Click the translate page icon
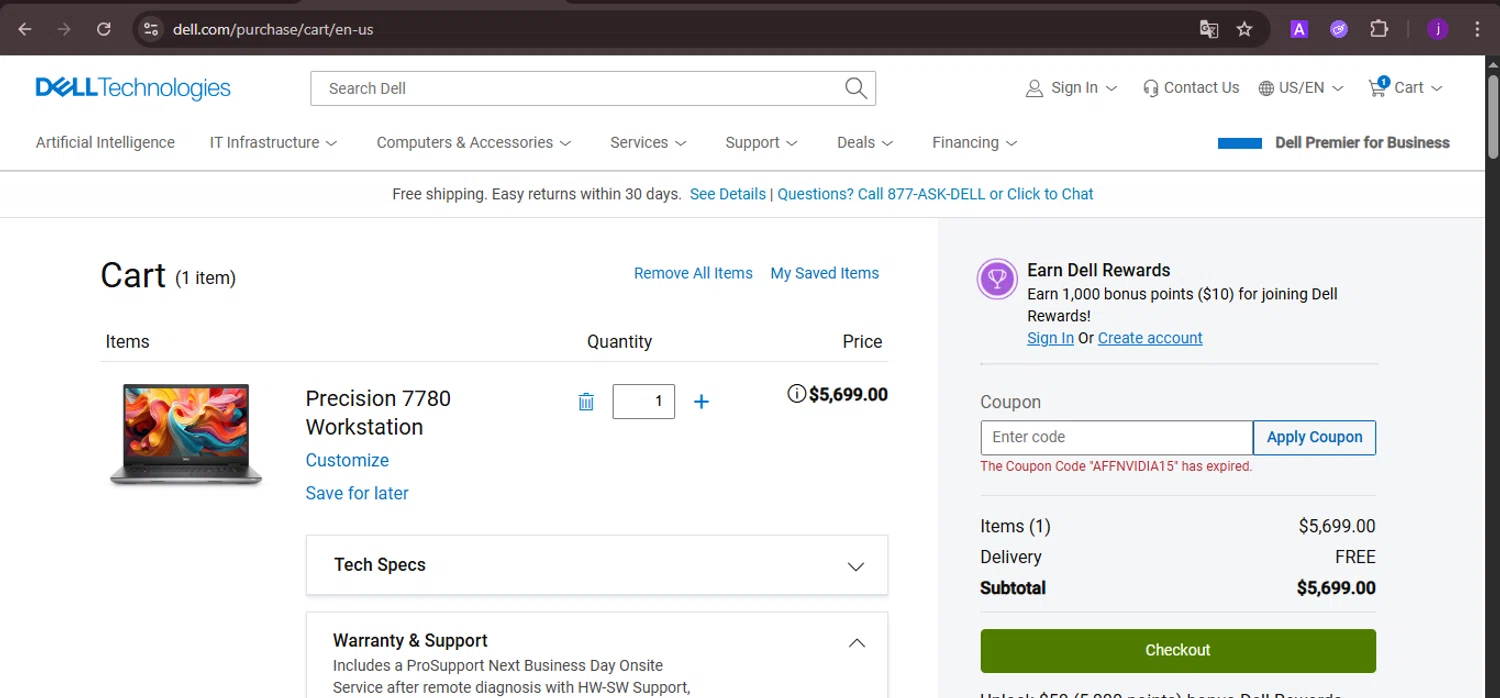The width and height of the screenshot is (1500, 698). coord(1209,29)
